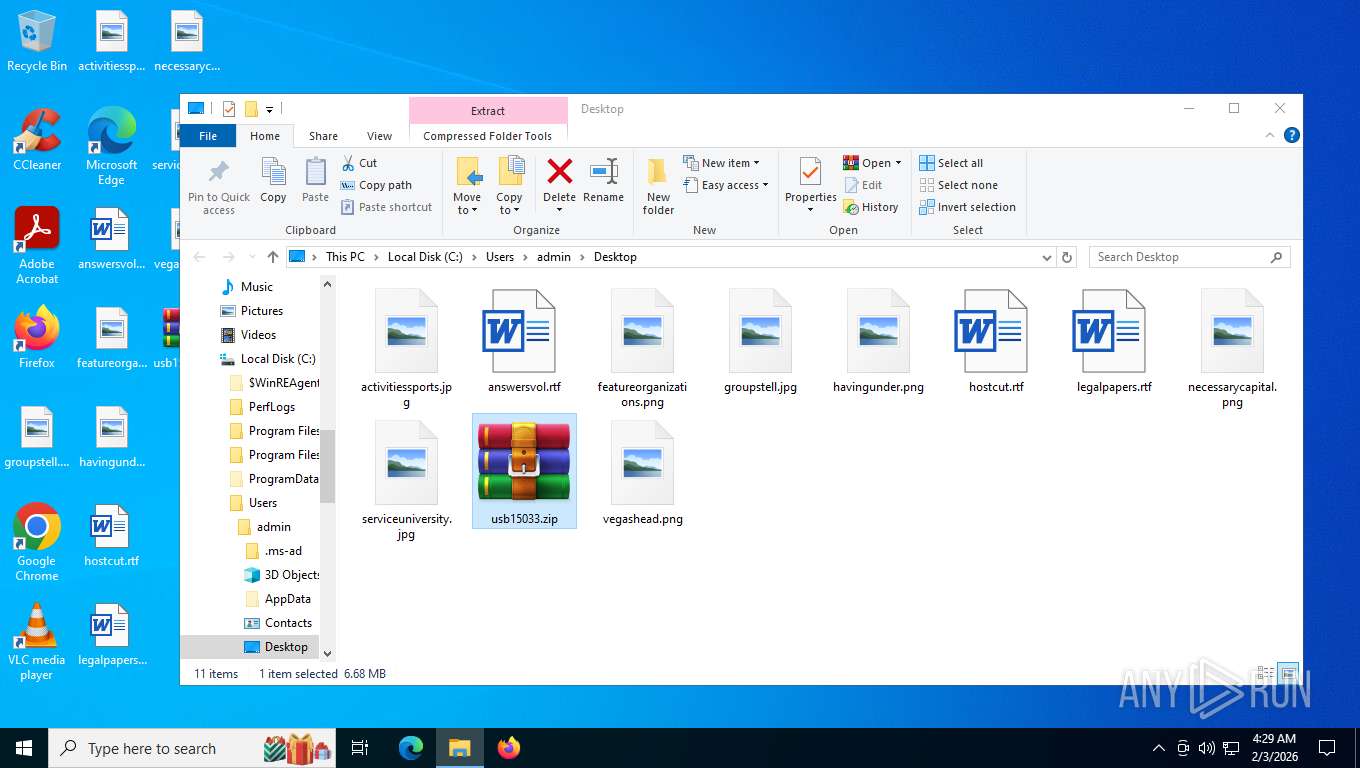Select groupstell.jpg in Explorer window
Image resolution: width=1360 pixels, height=768 pixels.
tap(760, 340)
